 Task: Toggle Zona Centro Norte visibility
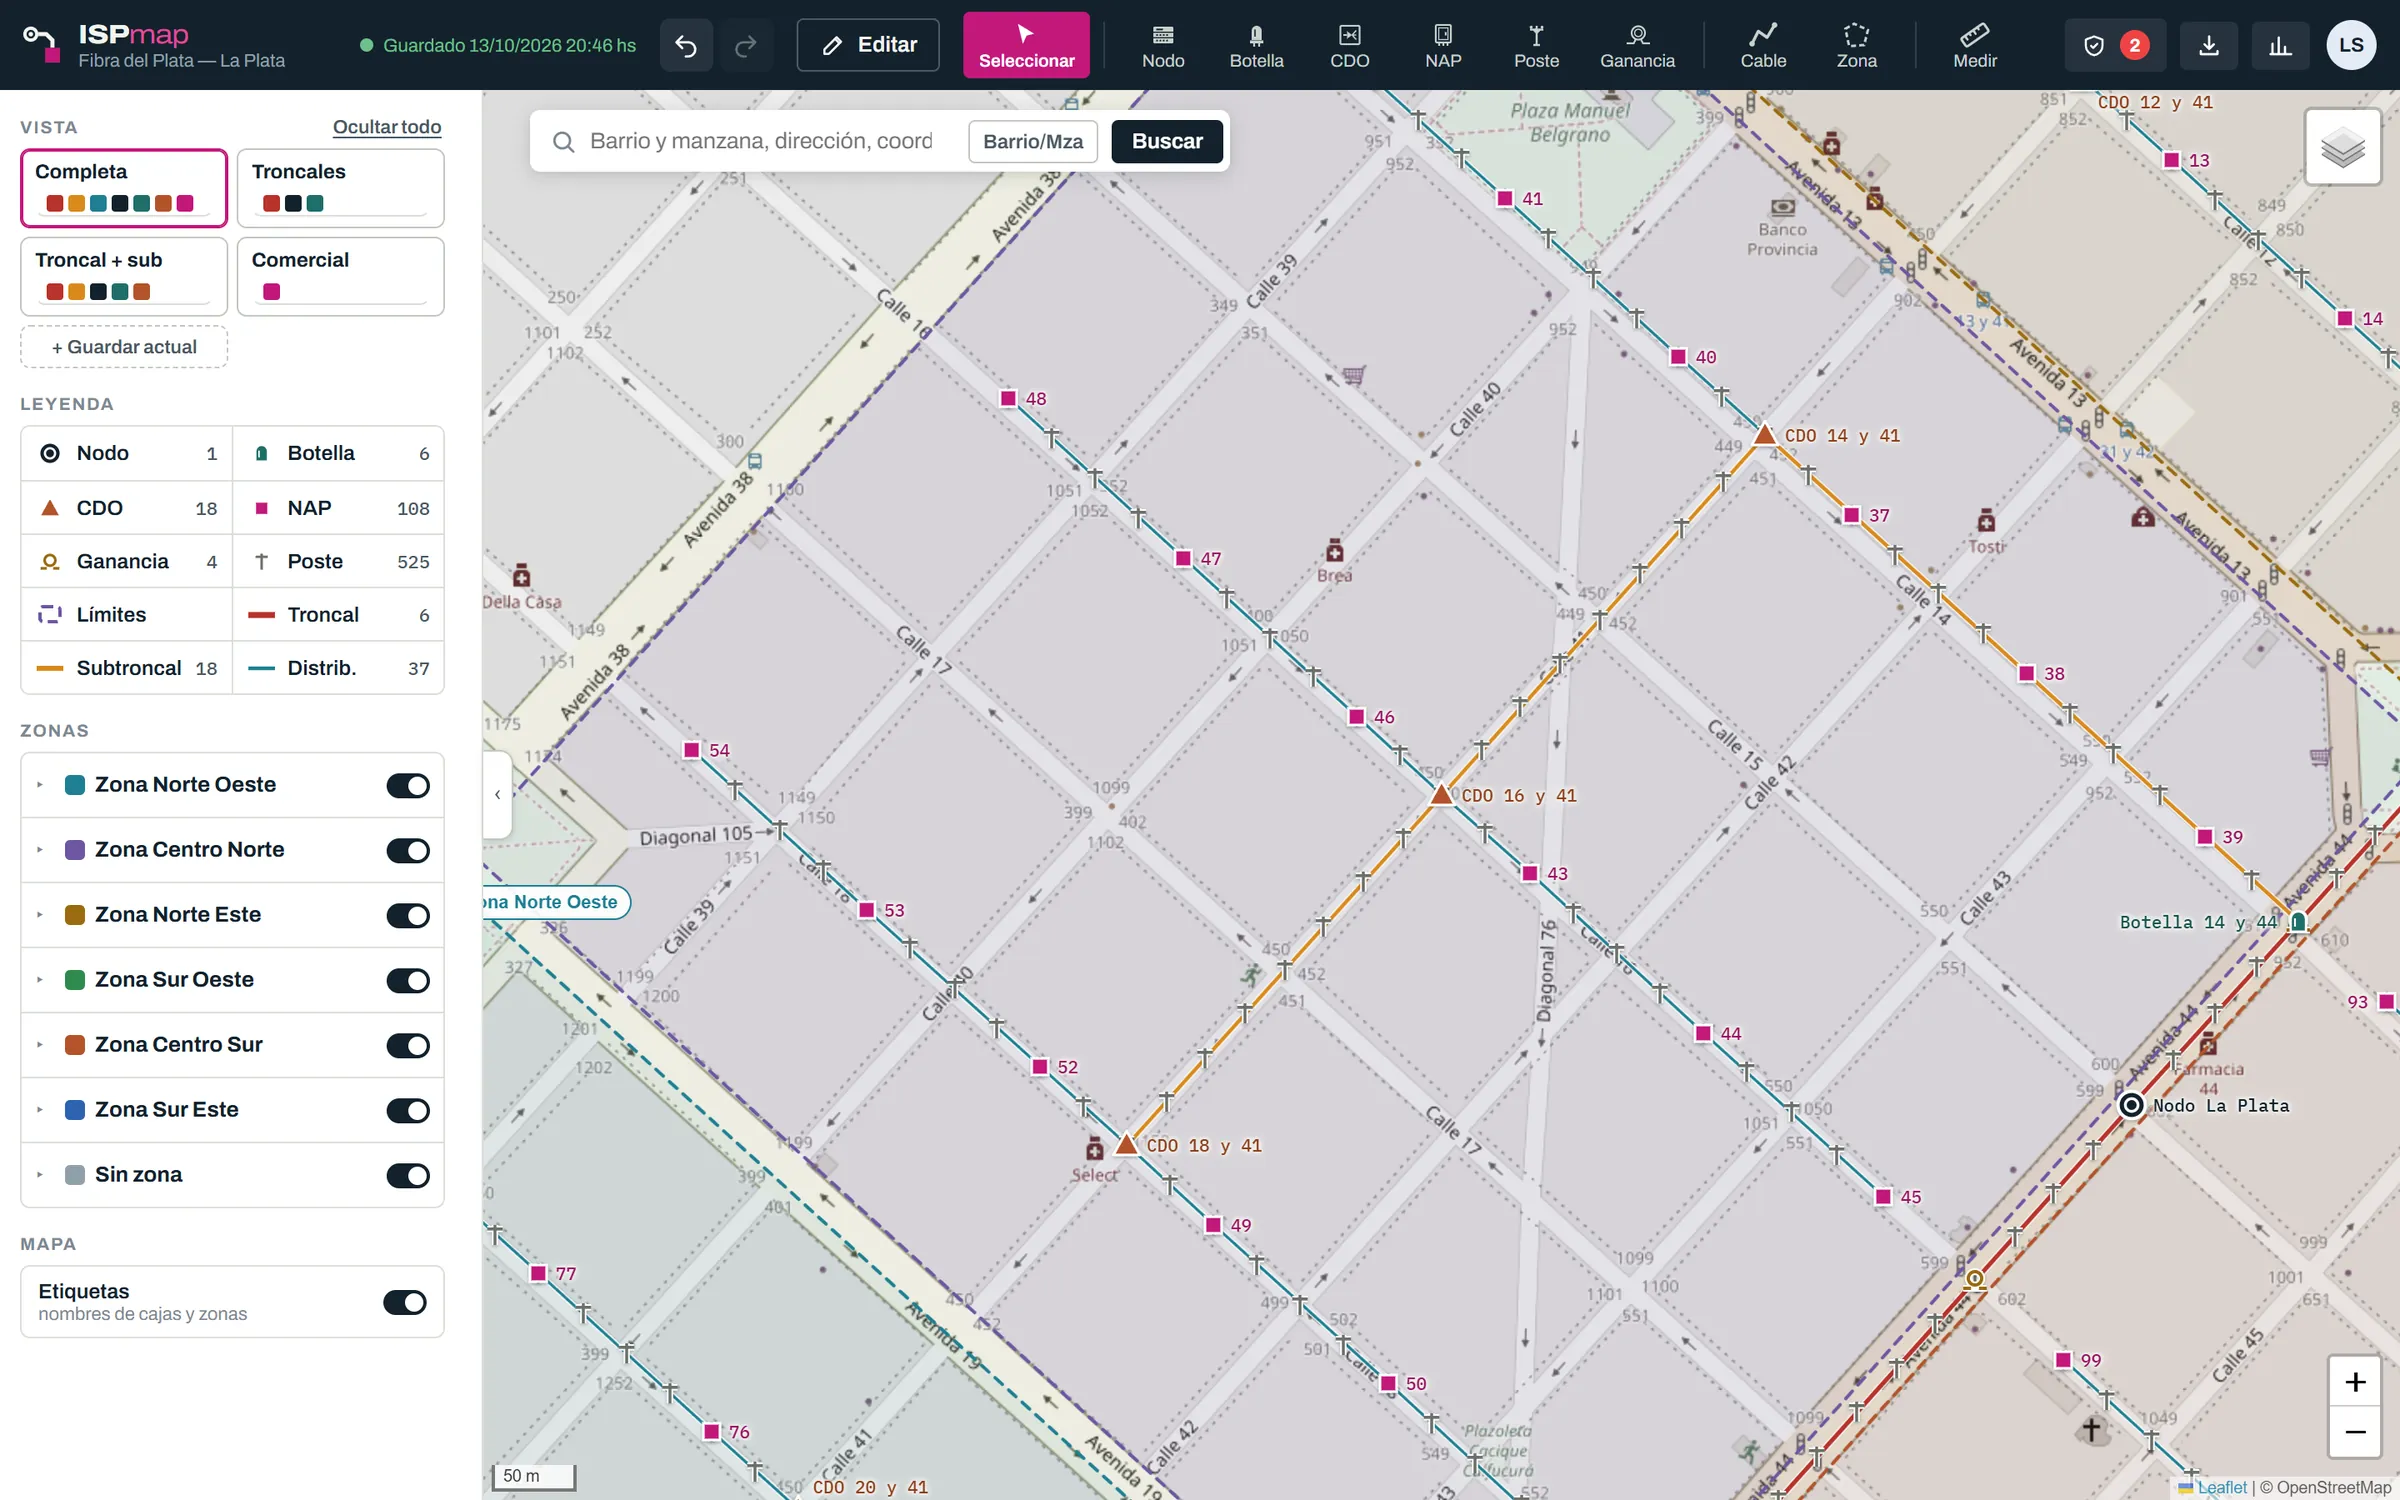pos(408,850)
